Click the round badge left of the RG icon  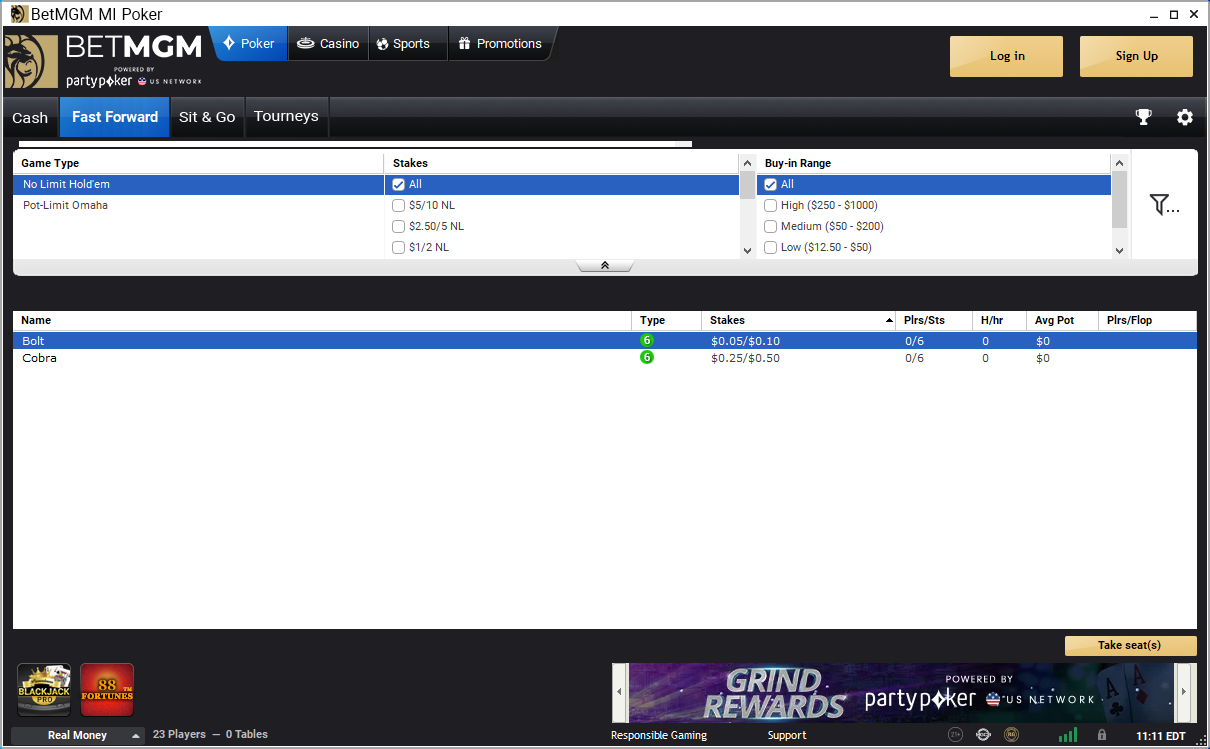click(984, 735)
